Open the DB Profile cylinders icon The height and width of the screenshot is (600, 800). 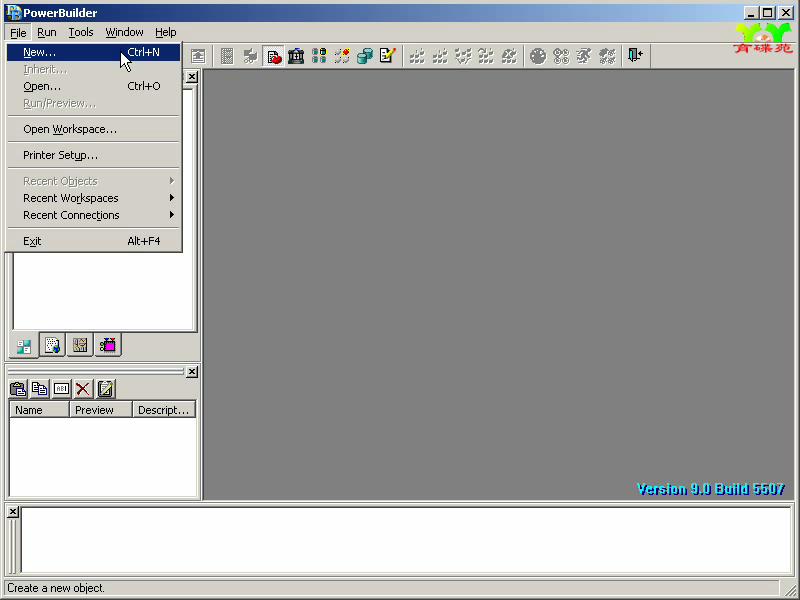pyautogui.click(x=319, y=56)
